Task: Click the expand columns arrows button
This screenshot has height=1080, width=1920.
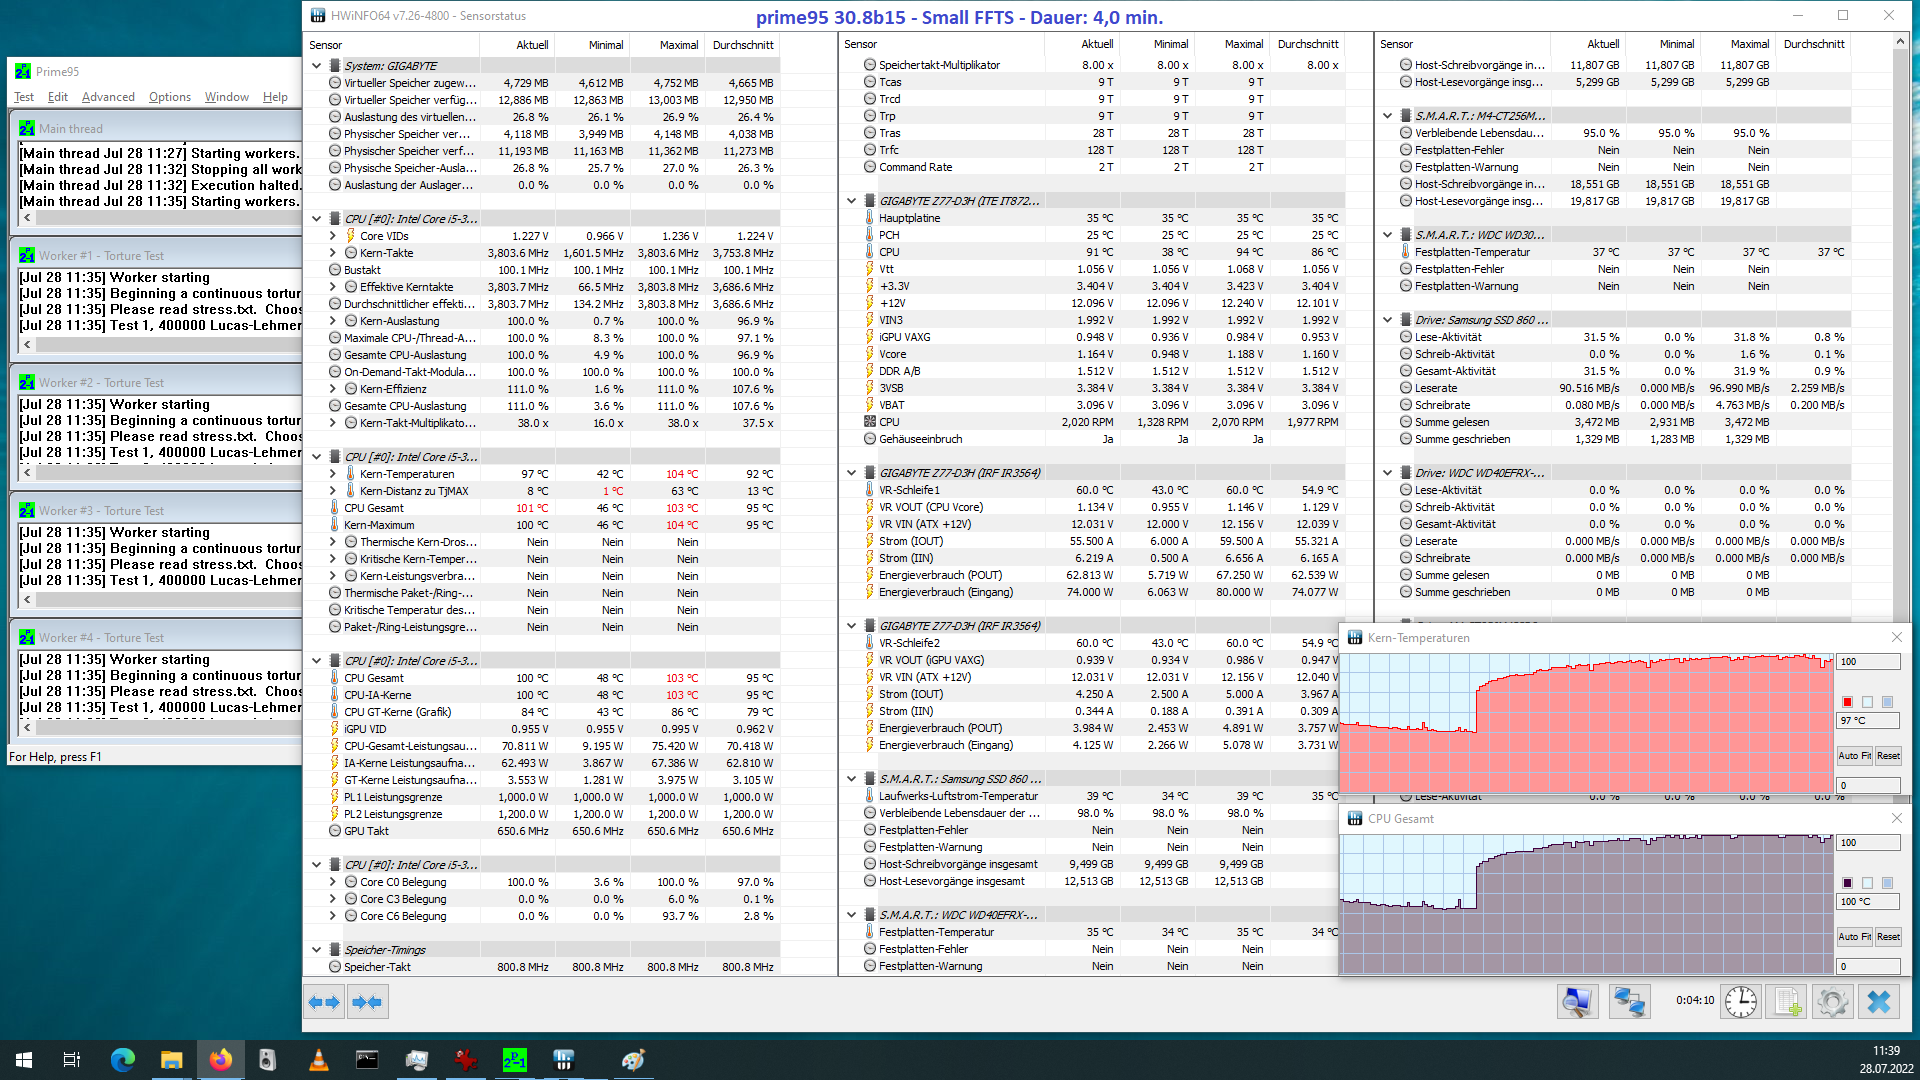Action: point(324,1002)
